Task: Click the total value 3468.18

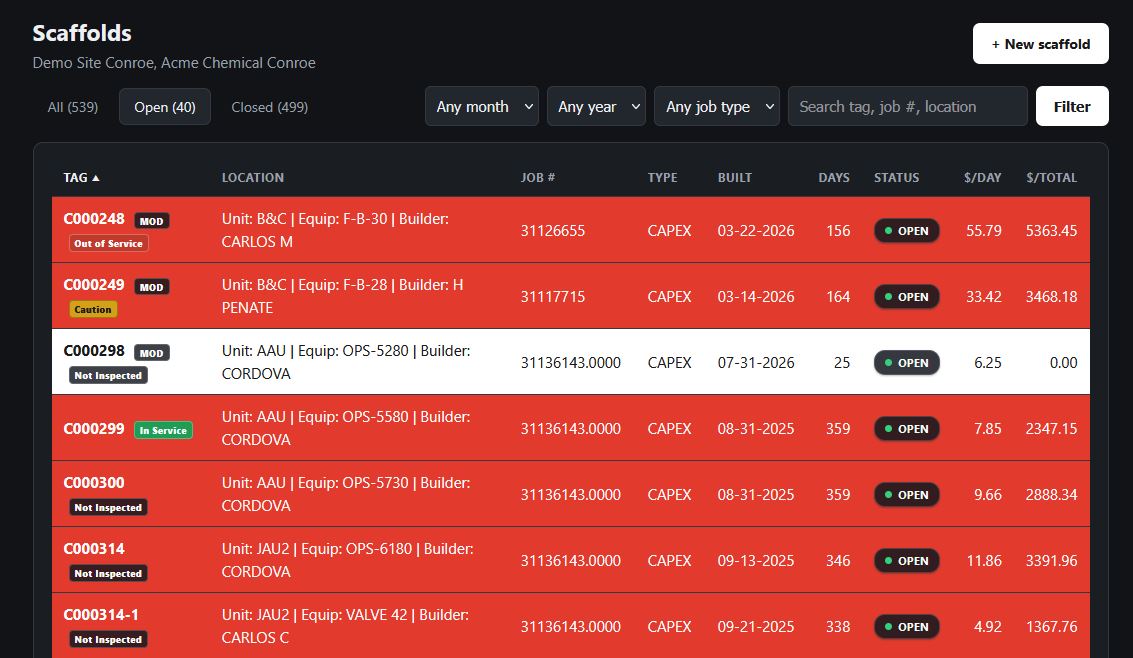Action: [x=1051, y=297]
